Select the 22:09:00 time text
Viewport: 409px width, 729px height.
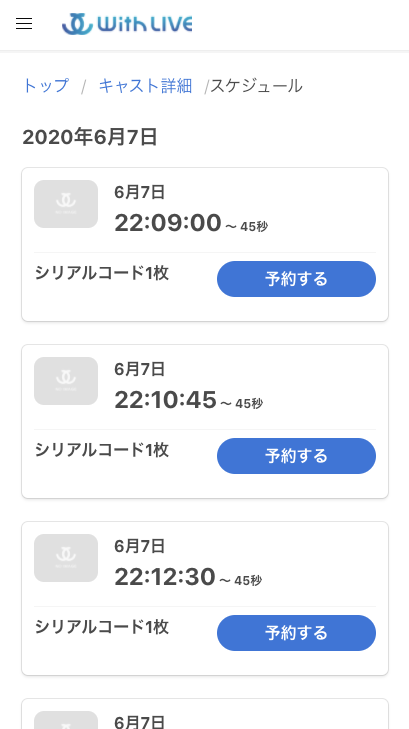[x=168, y=223]
